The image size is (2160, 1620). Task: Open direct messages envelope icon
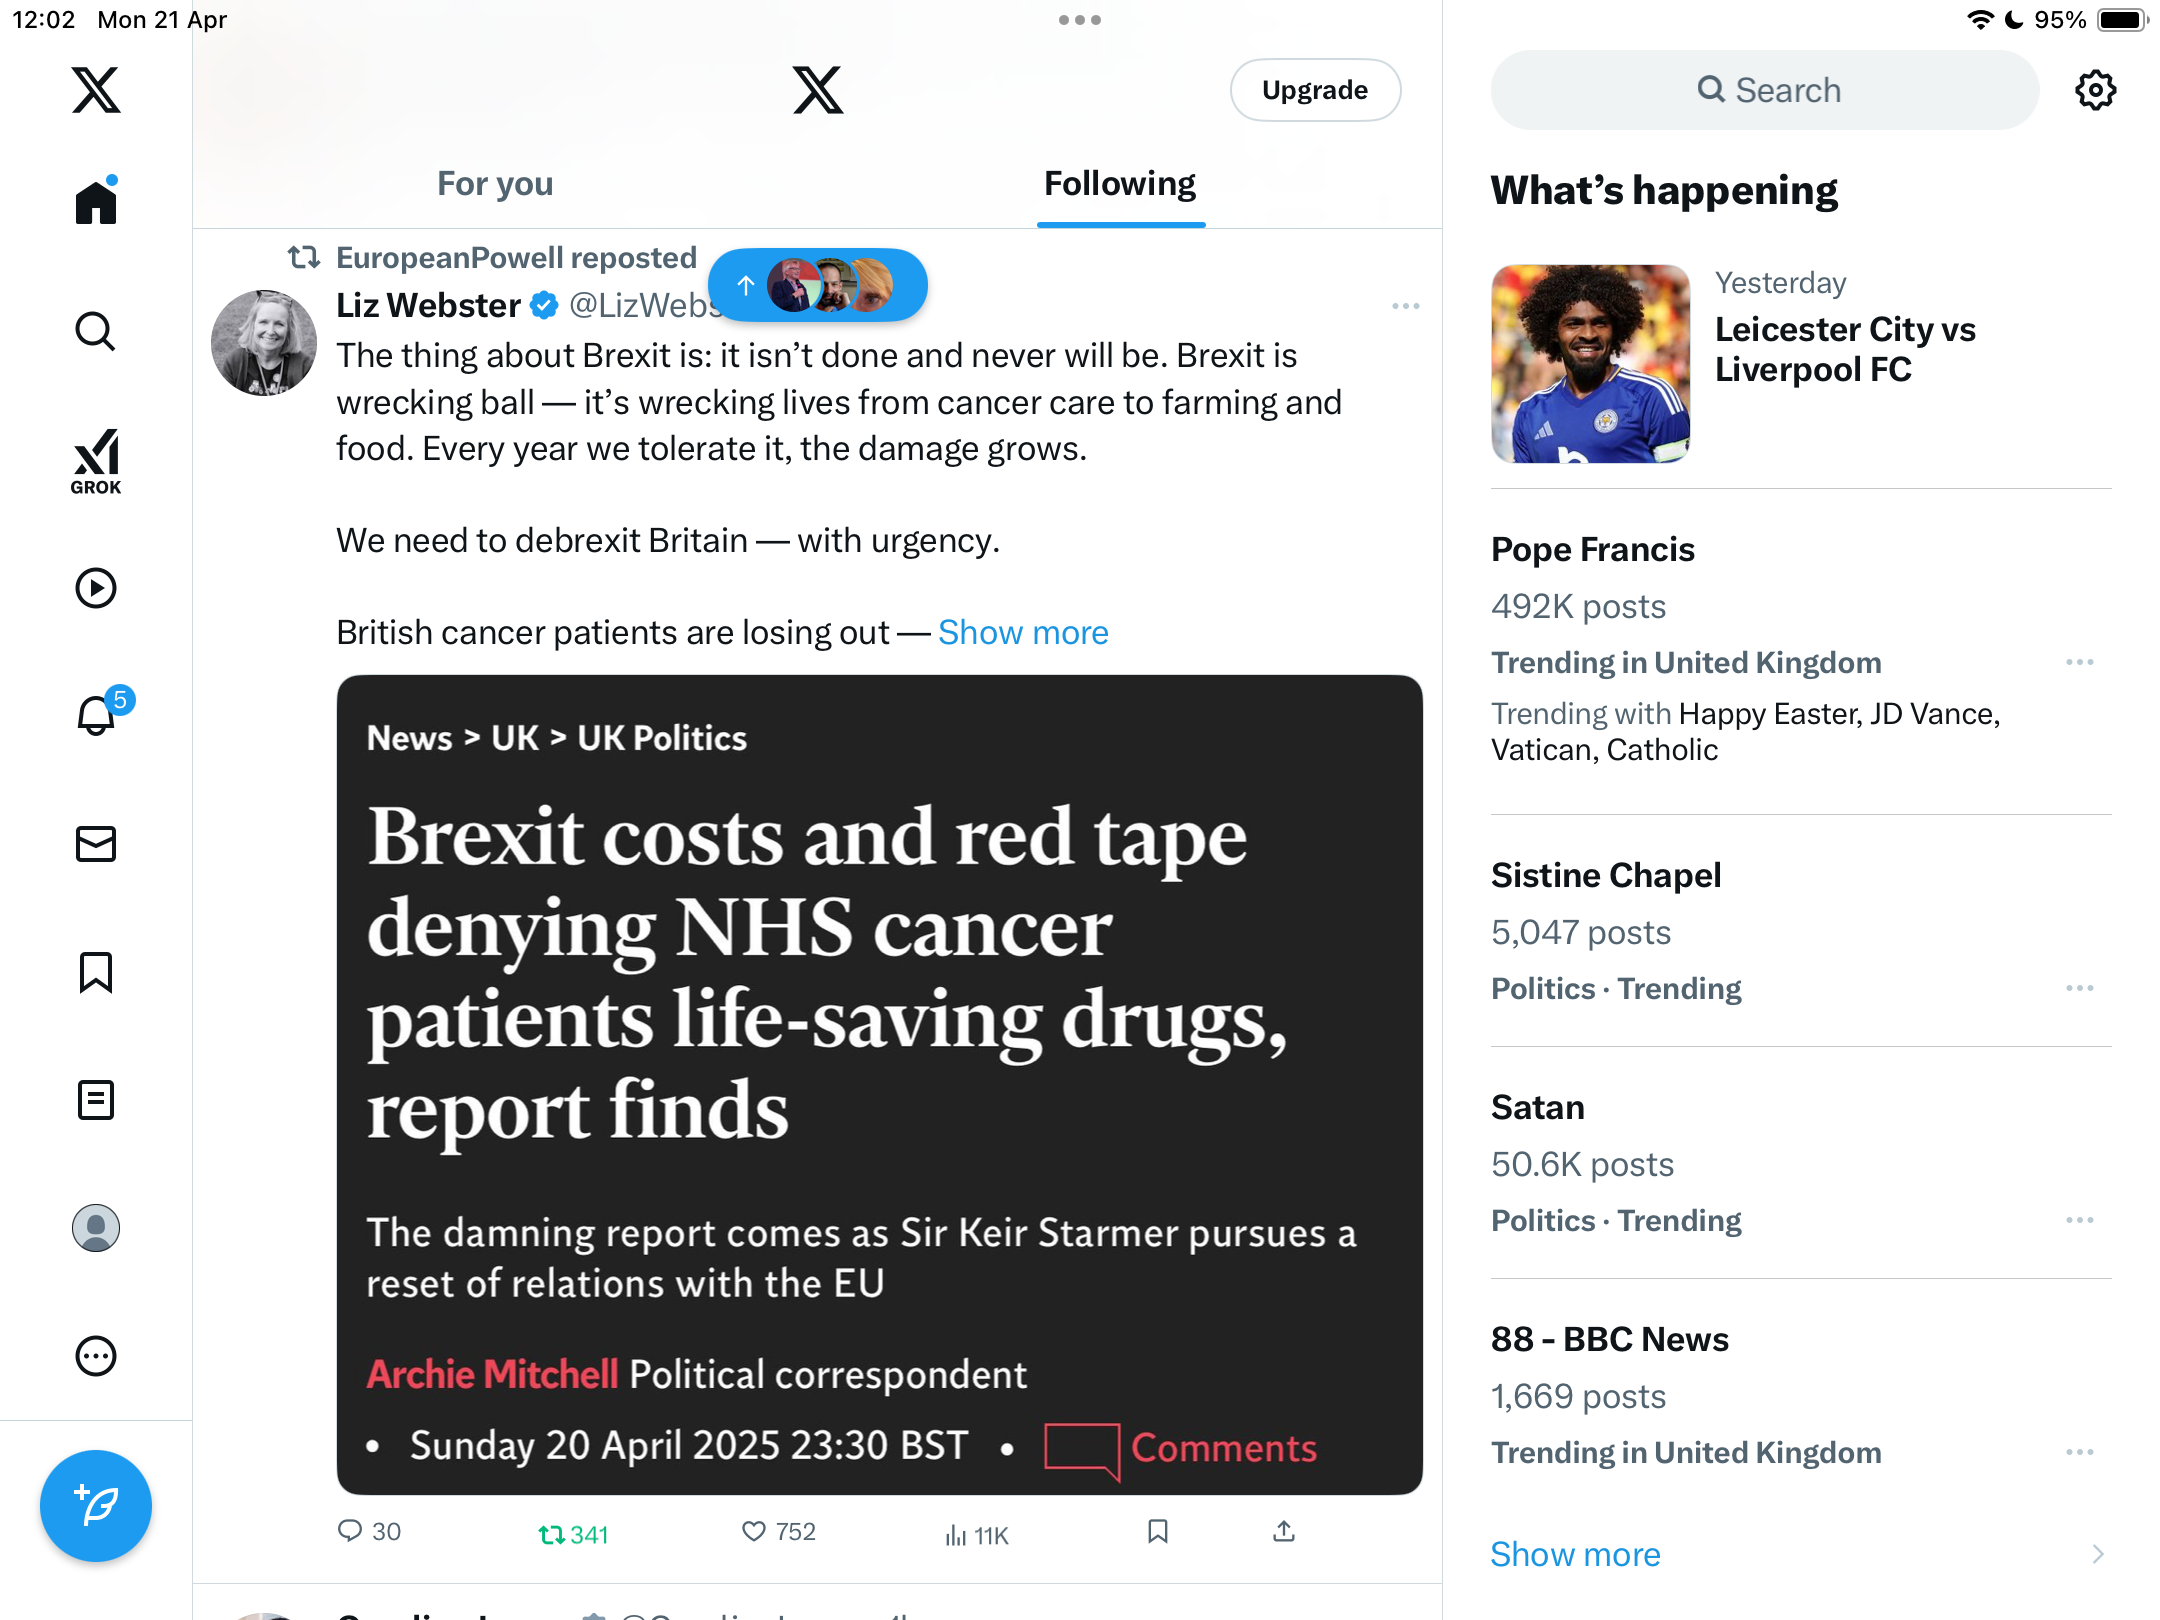coord(96,844)
